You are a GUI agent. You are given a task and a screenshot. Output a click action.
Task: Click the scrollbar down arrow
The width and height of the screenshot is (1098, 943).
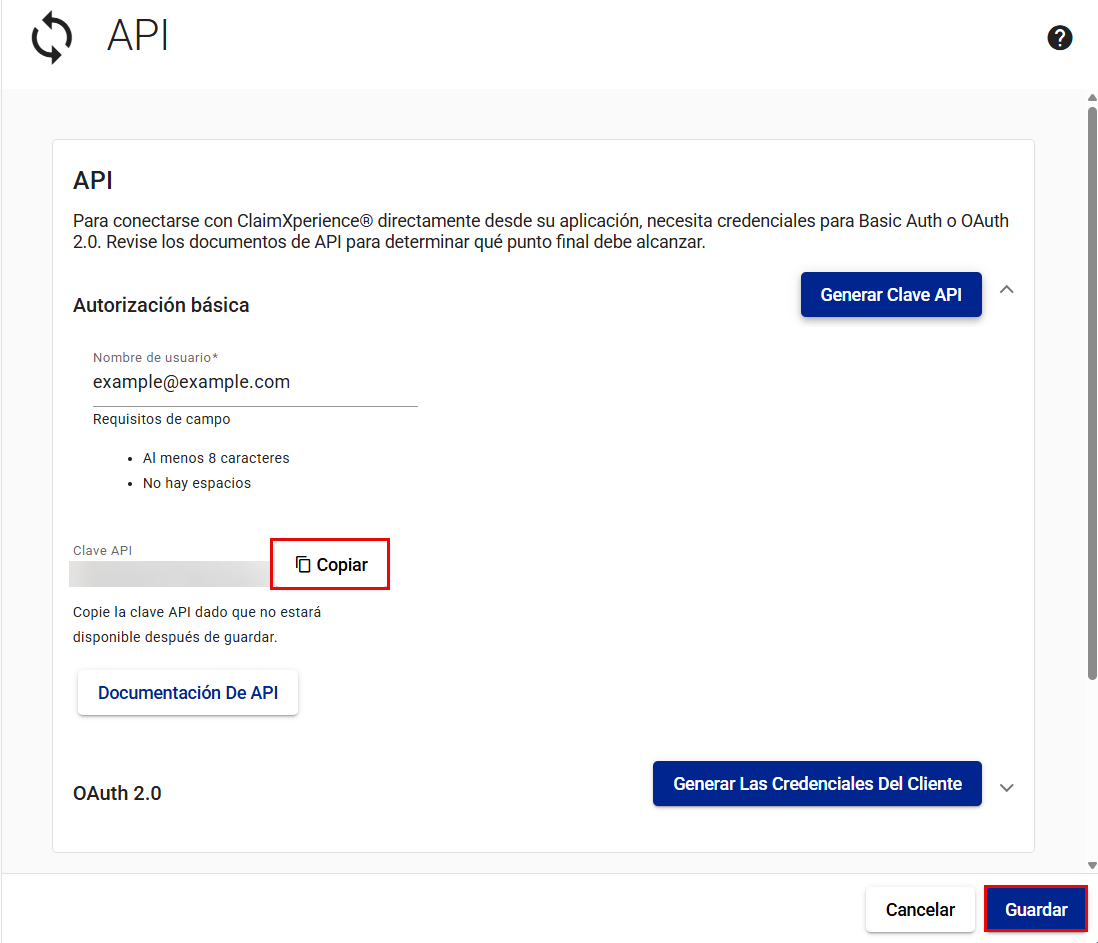1092,865
